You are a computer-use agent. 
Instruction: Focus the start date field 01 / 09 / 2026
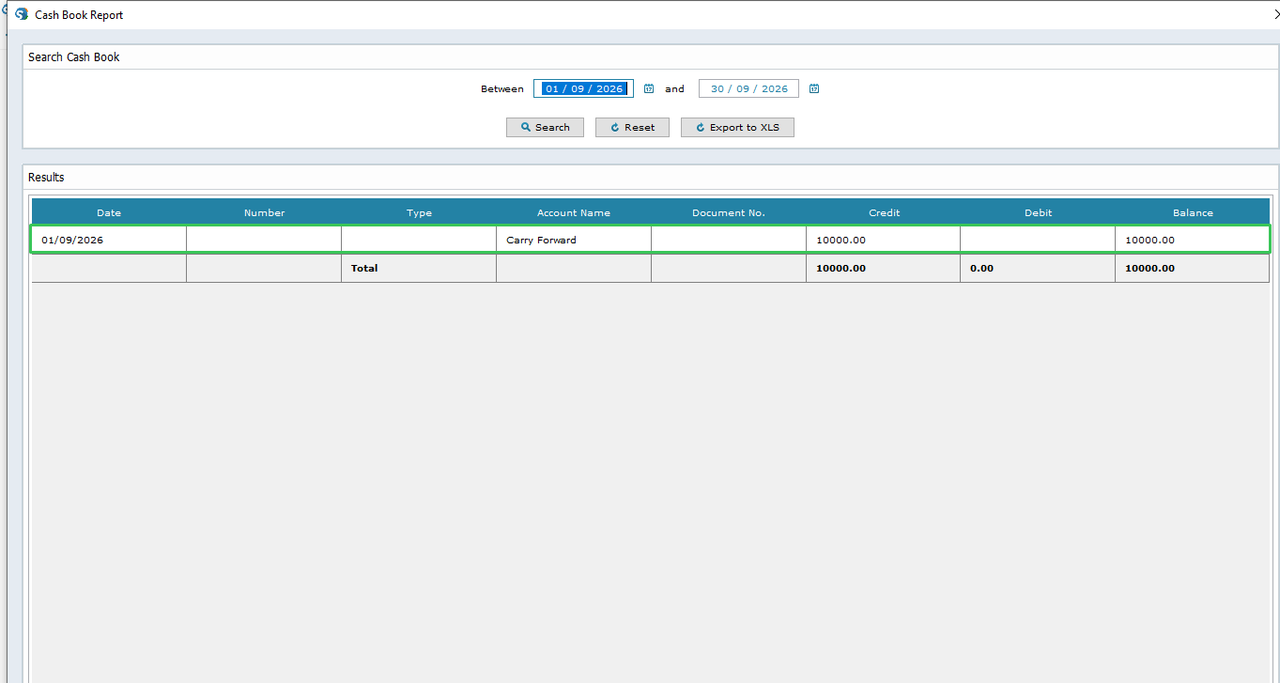pos(584,89)
